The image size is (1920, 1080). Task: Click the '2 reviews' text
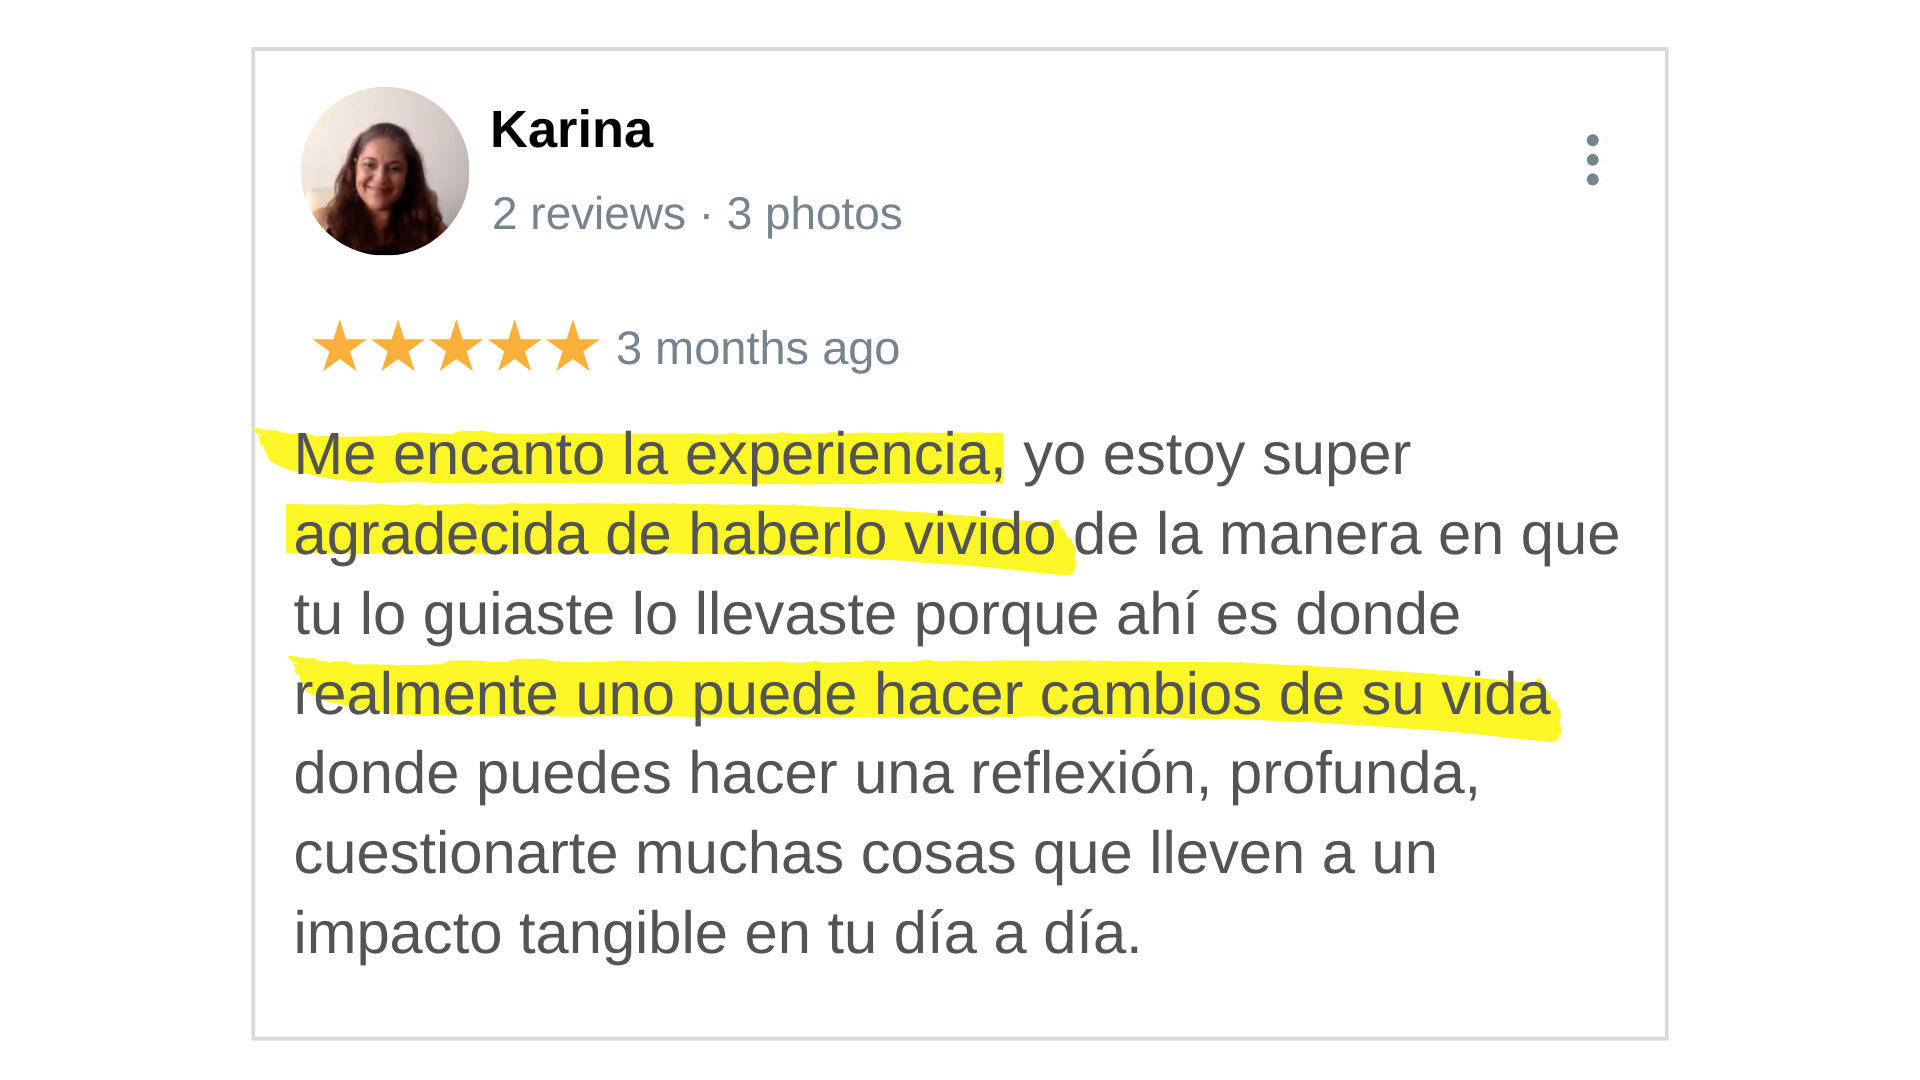(588, 214)
